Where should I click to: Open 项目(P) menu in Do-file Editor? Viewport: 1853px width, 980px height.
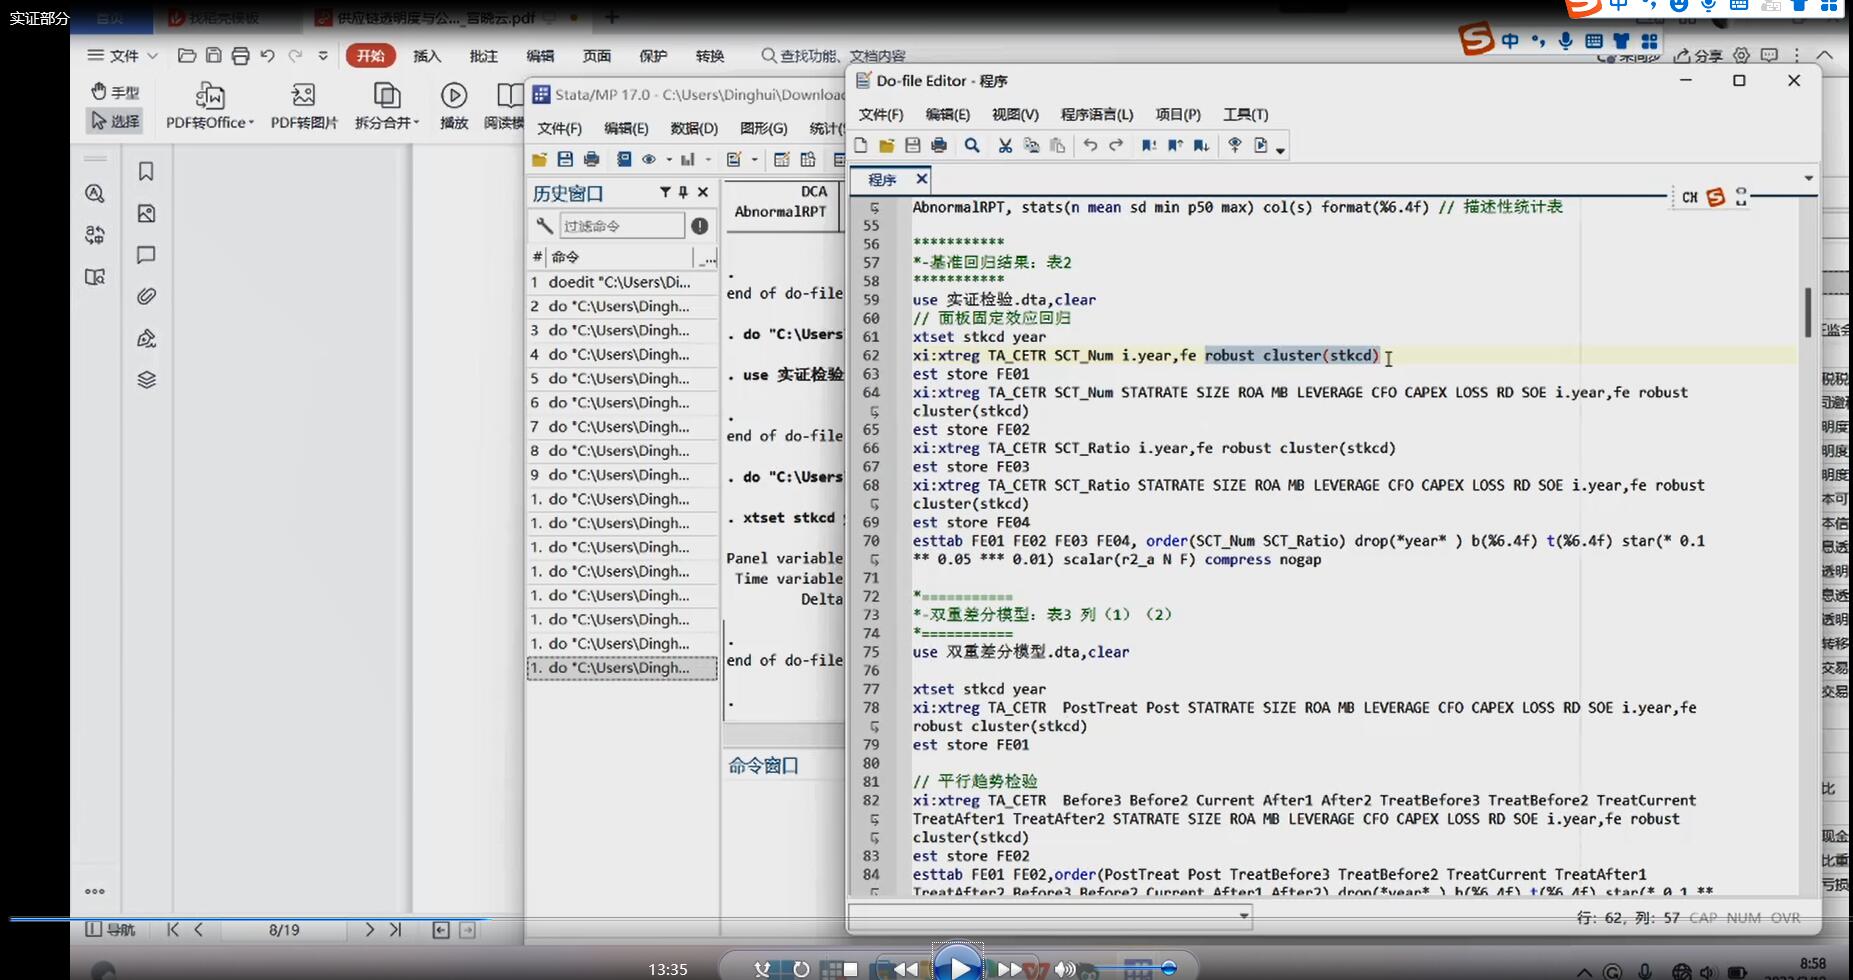coord(1178,114)
